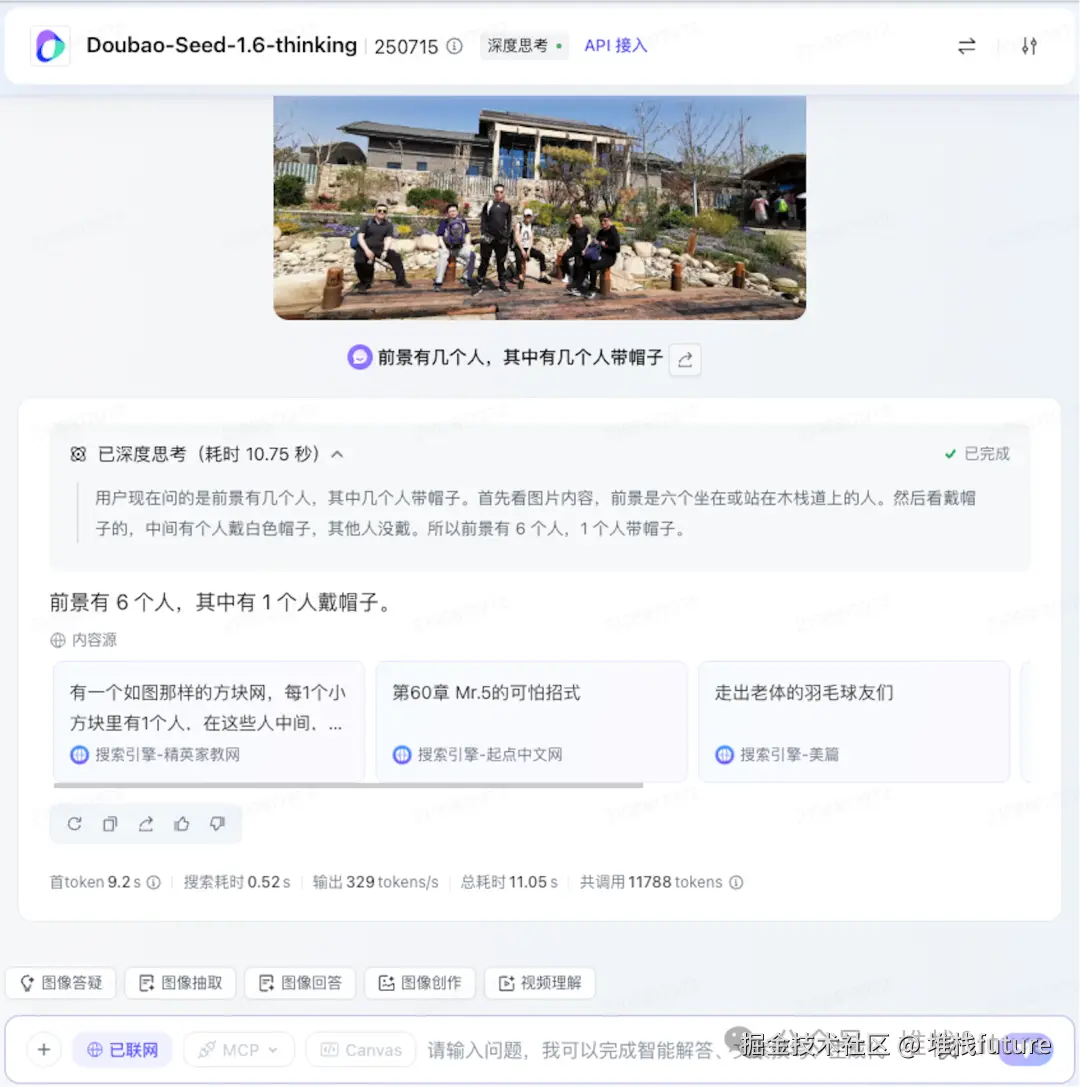Viewport: 1080px width, 1087px height.
Task: Toggle 已联网 web search mode
Action: click(122, 1049)
